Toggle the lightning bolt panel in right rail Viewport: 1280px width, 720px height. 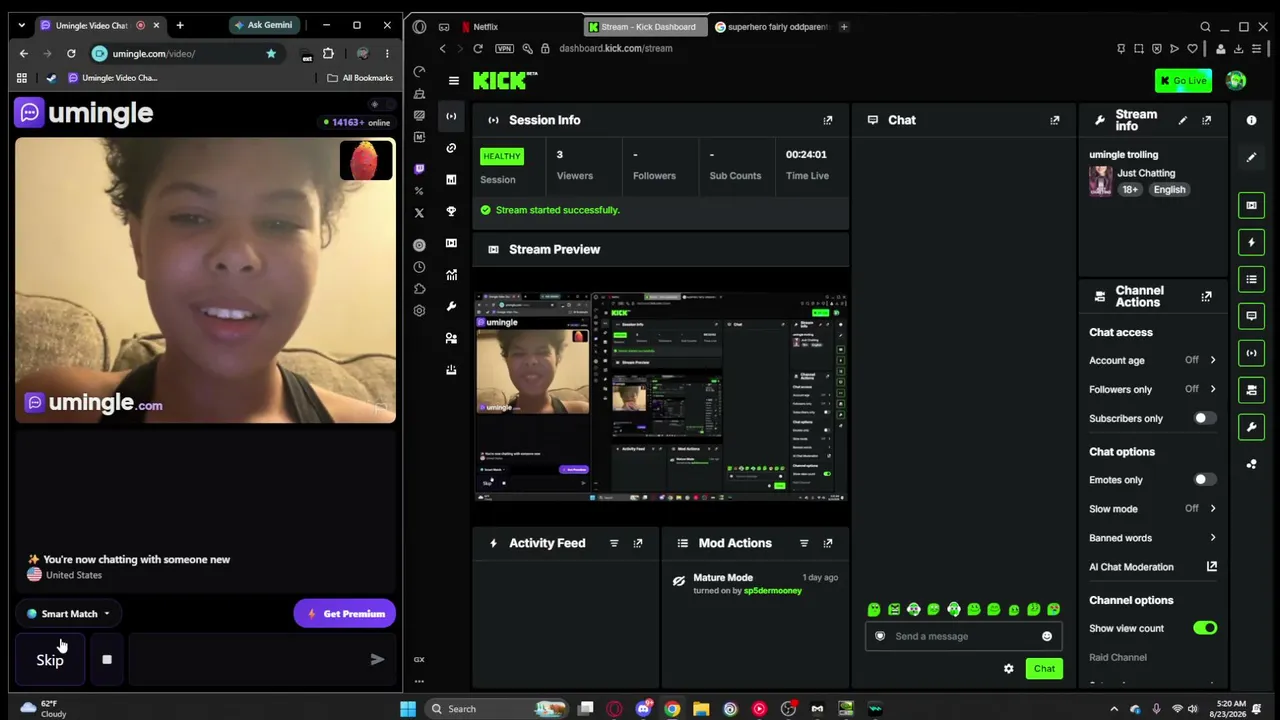coord(1251,242)
